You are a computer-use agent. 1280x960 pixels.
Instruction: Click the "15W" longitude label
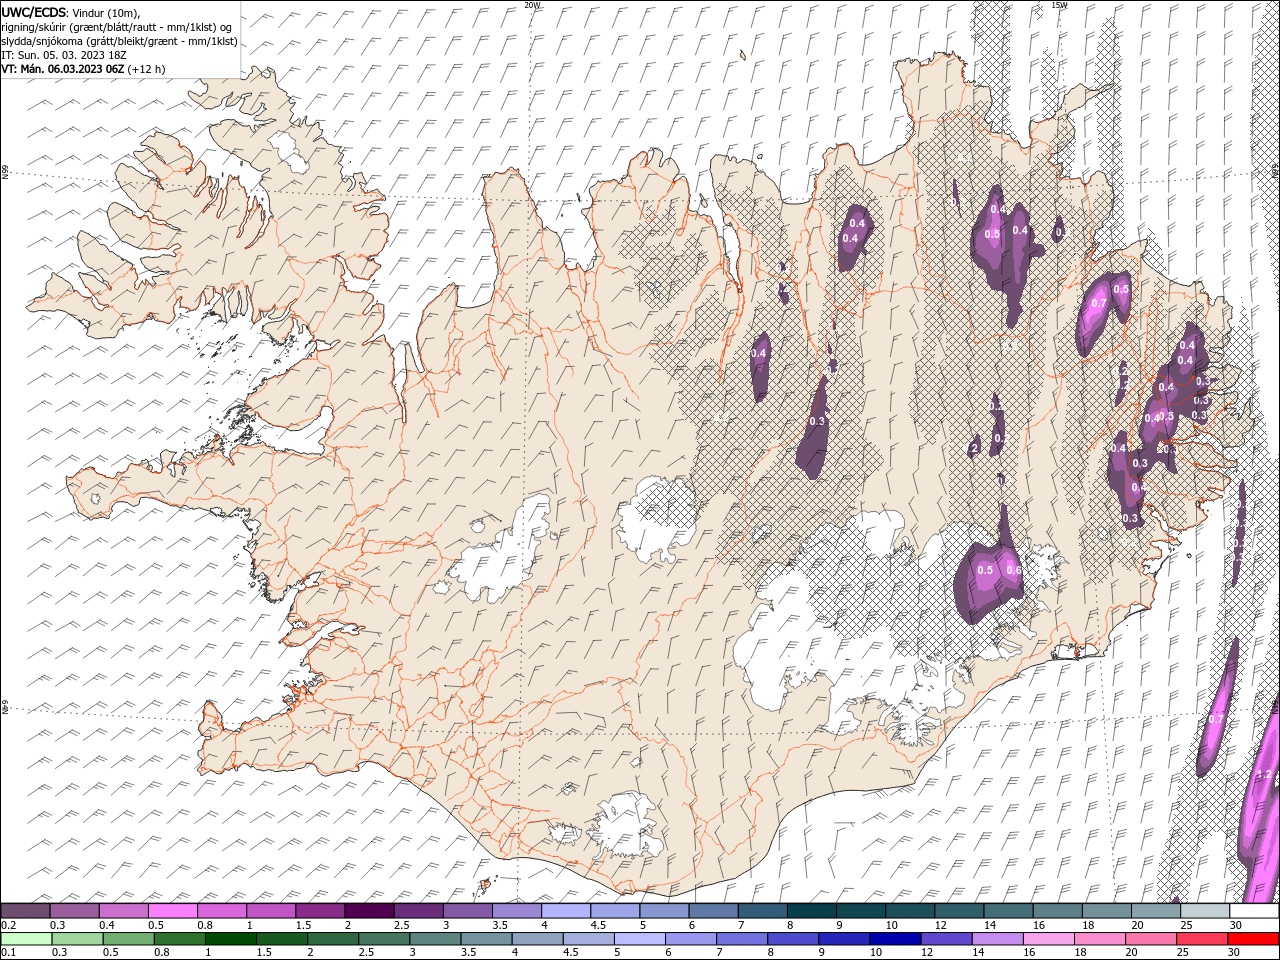pos(1059,5)
